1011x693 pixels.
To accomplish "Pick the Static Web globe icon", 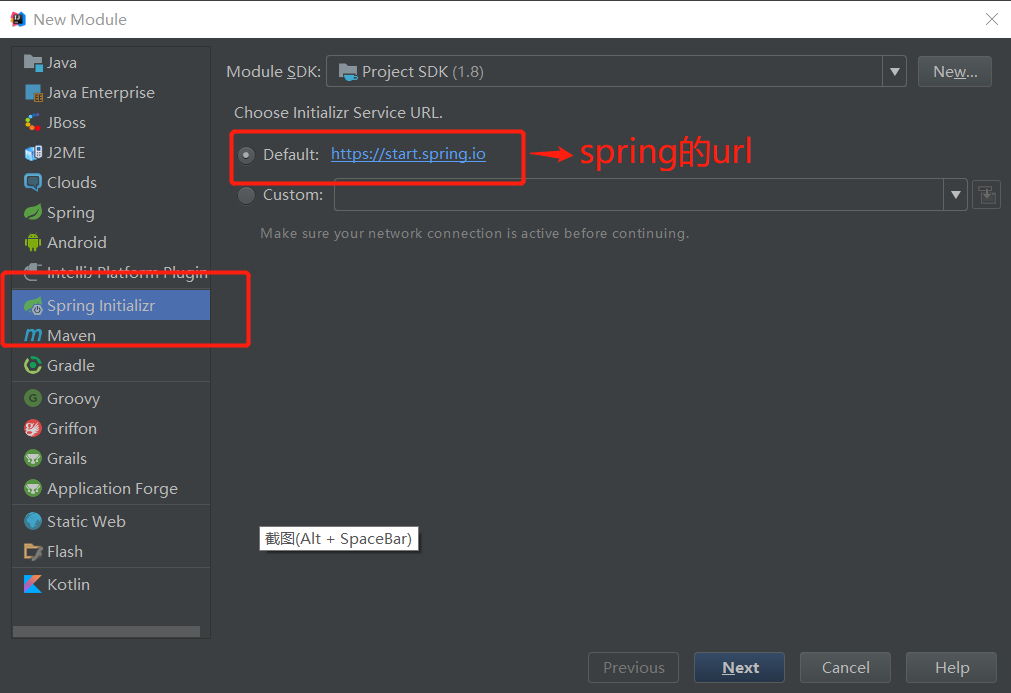I will [x=33, y=522].
